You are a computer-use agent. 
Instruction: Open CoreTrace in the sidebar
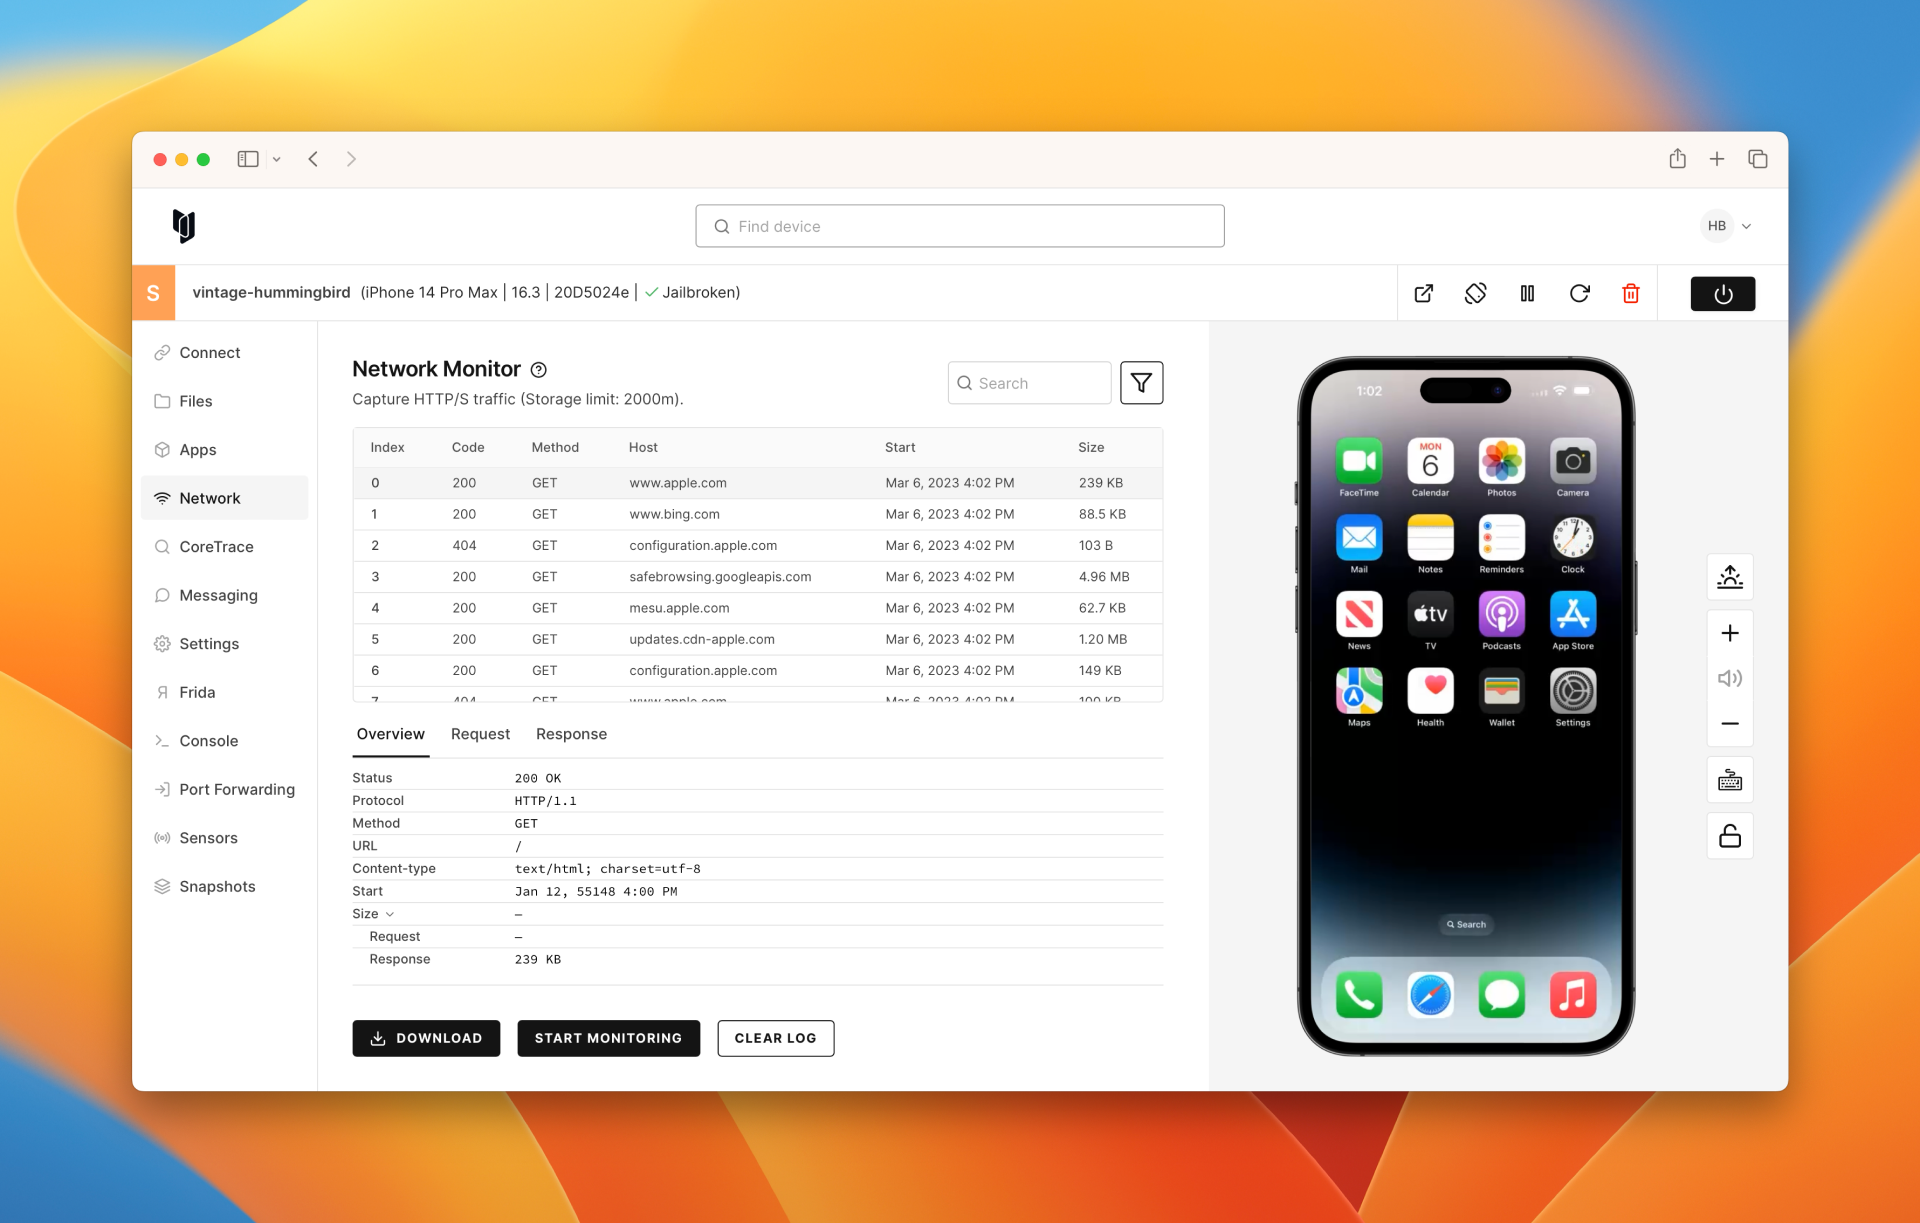tap(216, 547)
